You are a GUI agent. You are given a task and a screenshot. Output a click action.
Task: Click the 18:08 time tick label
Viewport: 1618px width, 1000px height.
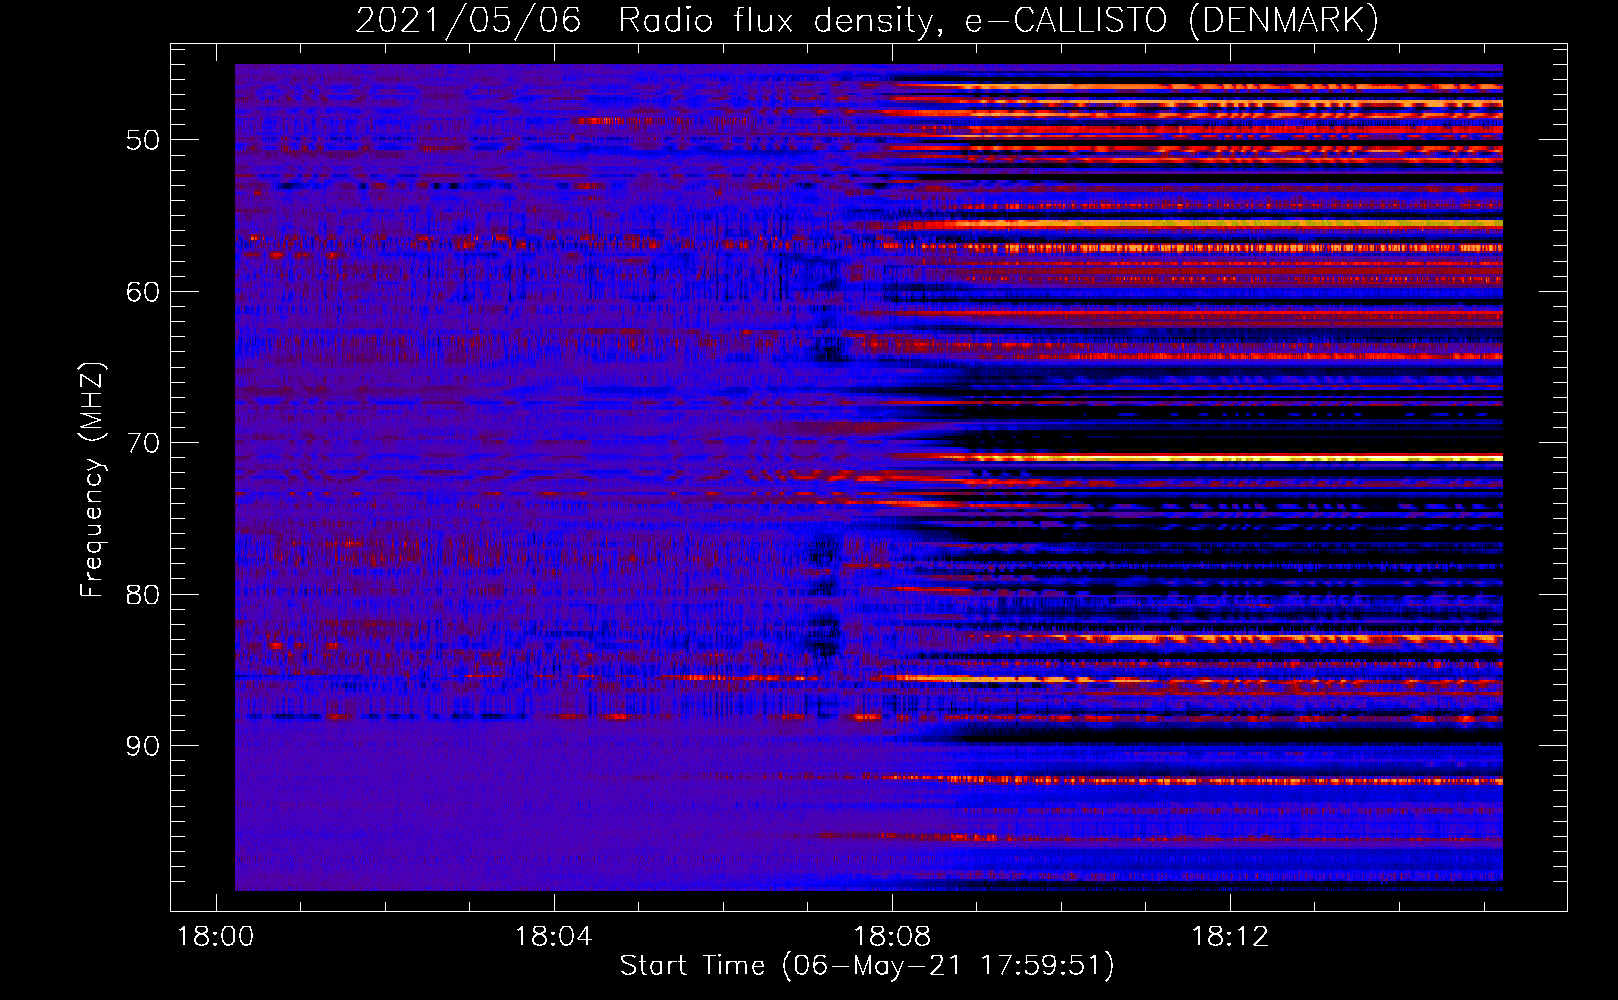click(891, 936)
